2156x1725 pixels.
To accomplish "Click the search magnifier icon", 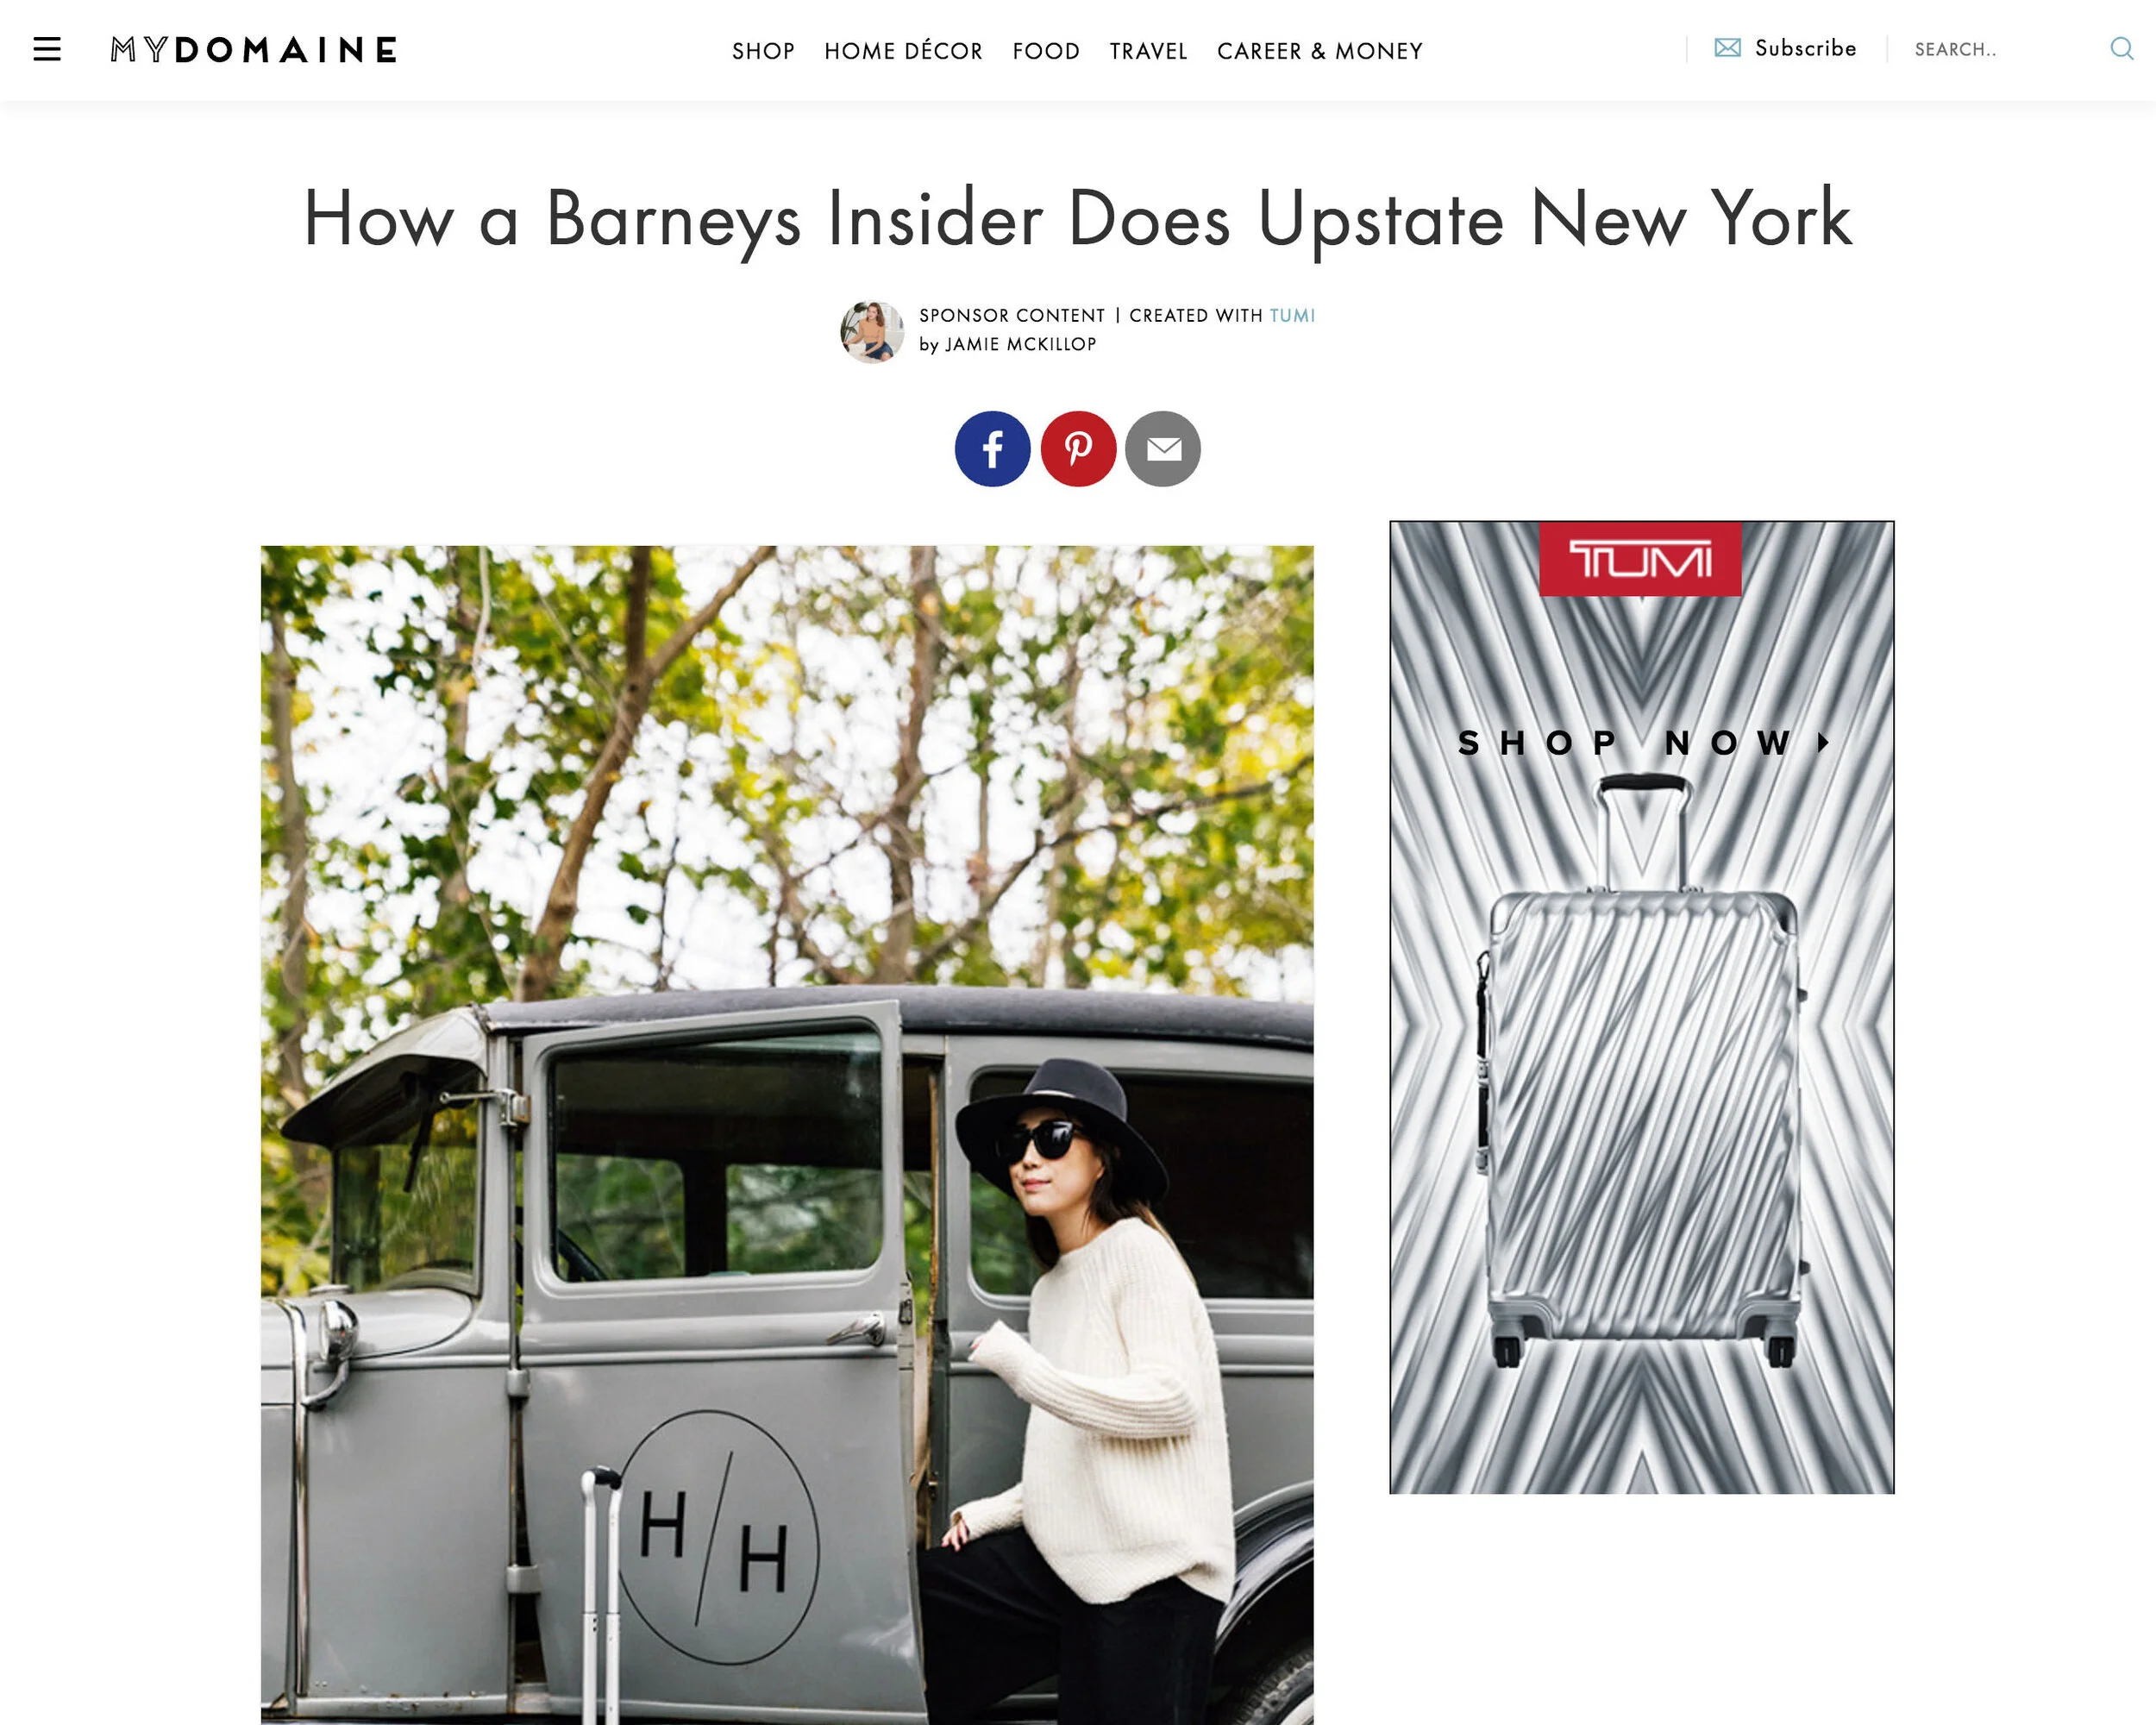I will pos(2121,48).
